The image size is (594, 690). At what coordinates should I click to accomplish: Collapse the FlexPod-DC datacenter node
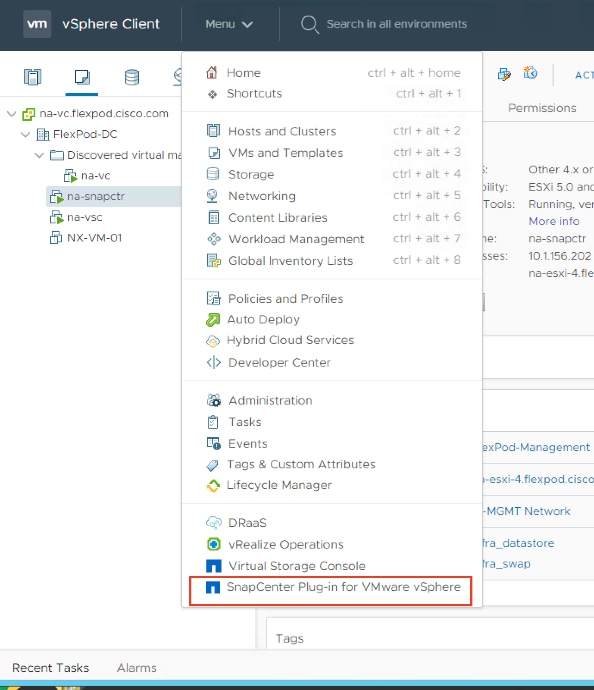[26, 134]
